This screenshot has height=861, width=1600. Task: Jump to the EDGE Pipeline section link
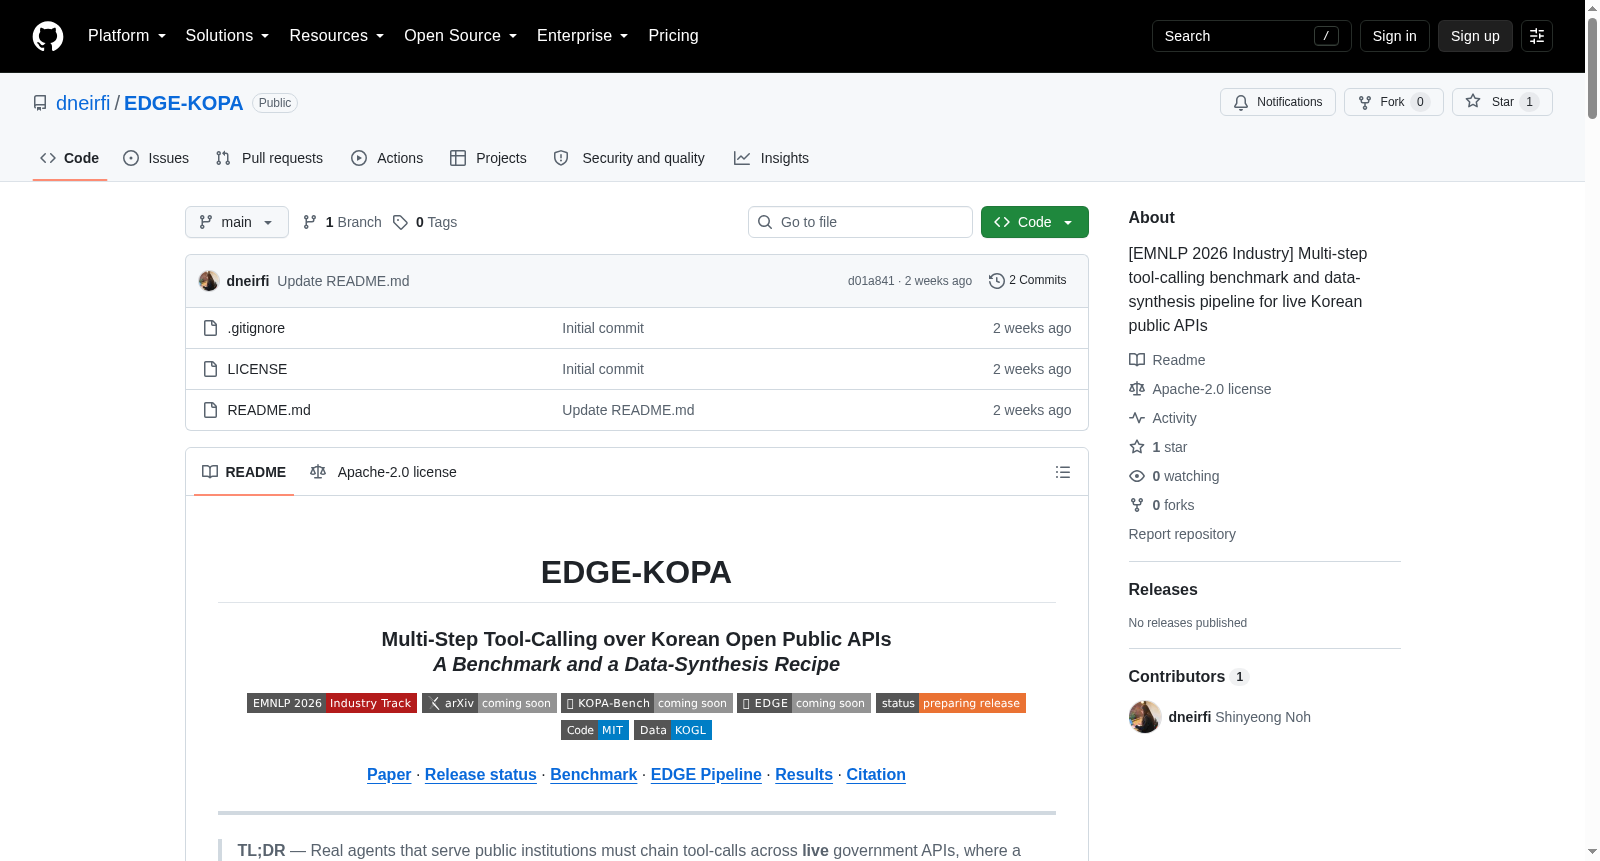pyautogui.click(x=706, y=775)
